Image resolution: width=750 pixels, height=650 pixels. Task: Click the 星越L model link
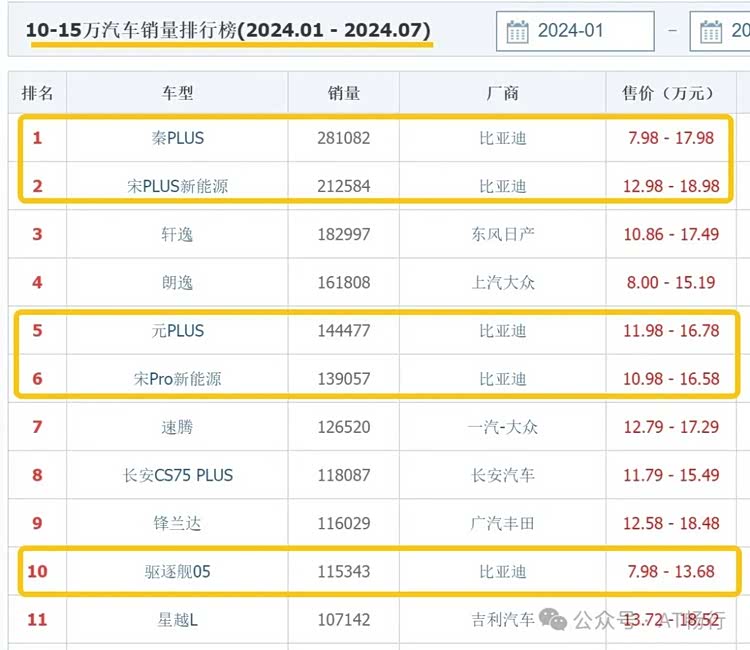(177, 619)
